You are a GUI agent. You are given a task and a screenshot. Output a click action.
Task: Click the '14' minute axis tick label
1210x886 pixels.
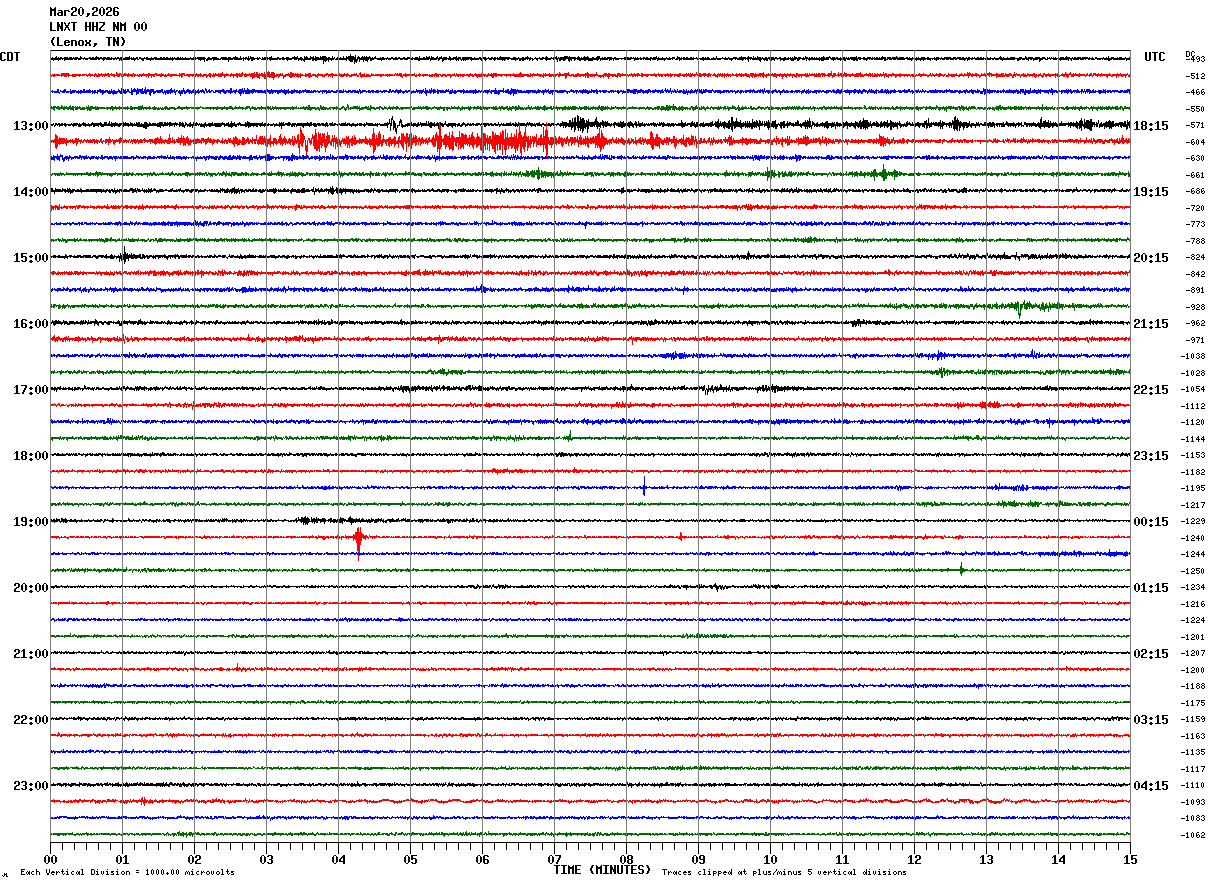pyautogui.click(x=1058, y=859)
